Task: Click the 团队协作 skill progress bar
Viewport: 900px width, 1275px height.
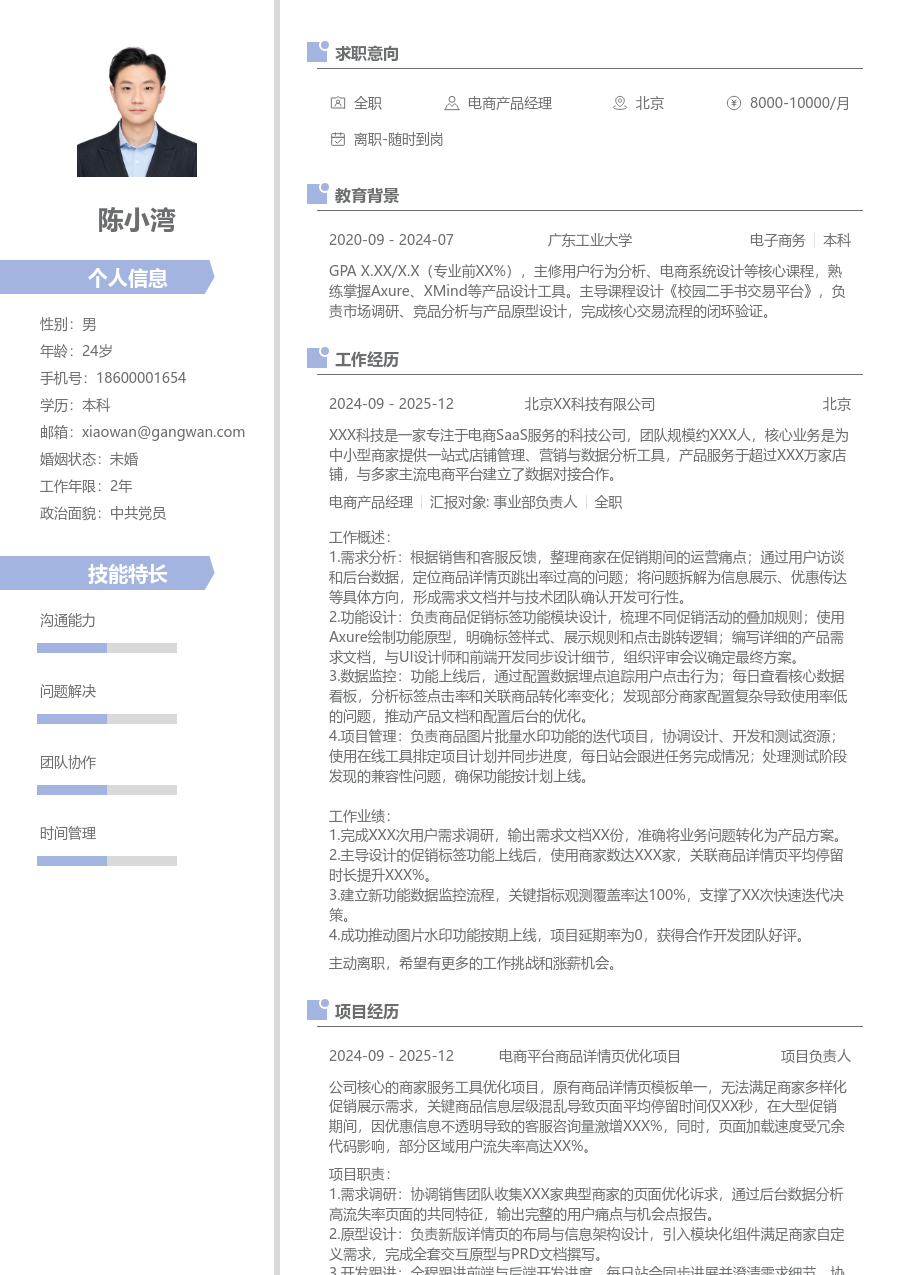Action: point(107,789)
